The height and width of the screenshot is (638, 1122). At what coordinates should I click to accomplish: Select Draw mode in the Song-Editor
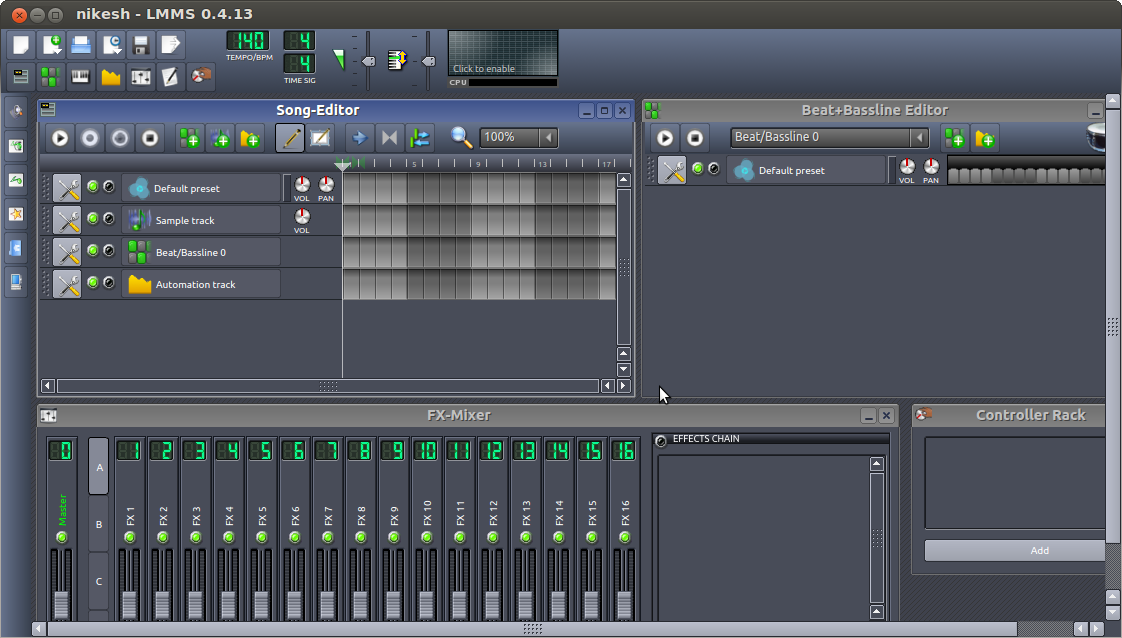[x=290, y=137]
